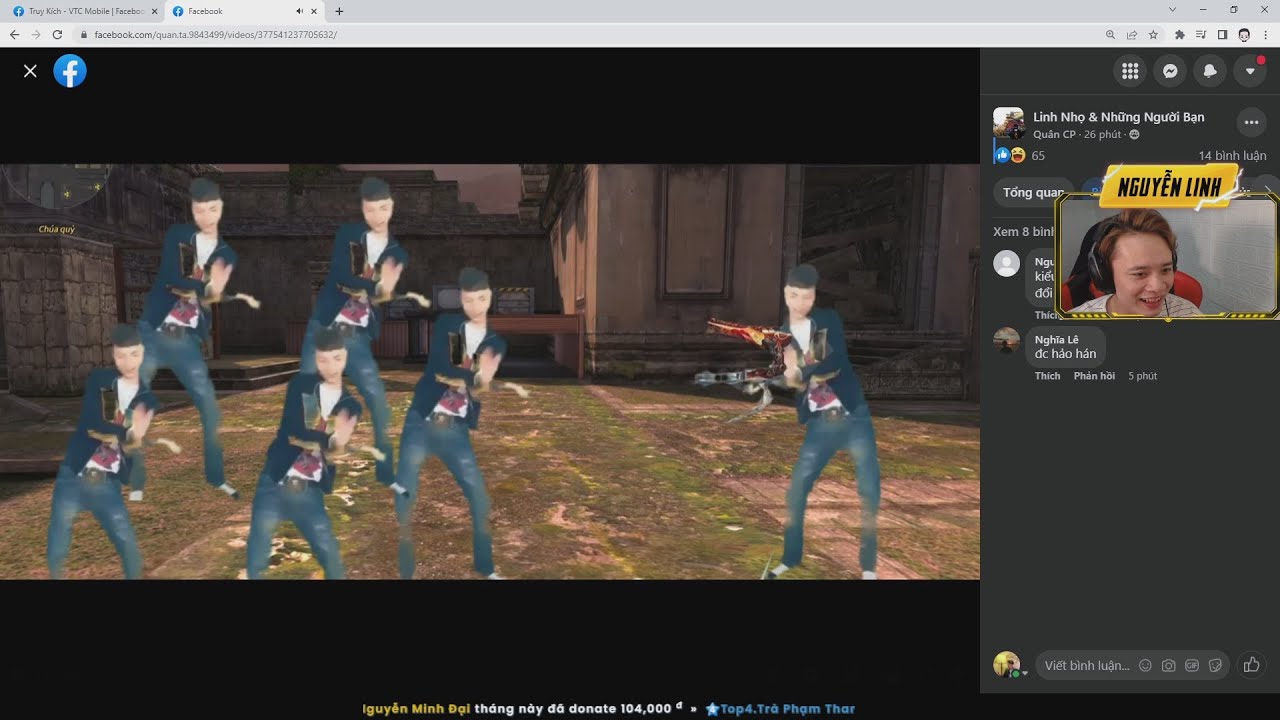Attach a photo with the camera icon
This screenshot has width=1280, height=720.
click(x=1169, y=665)
